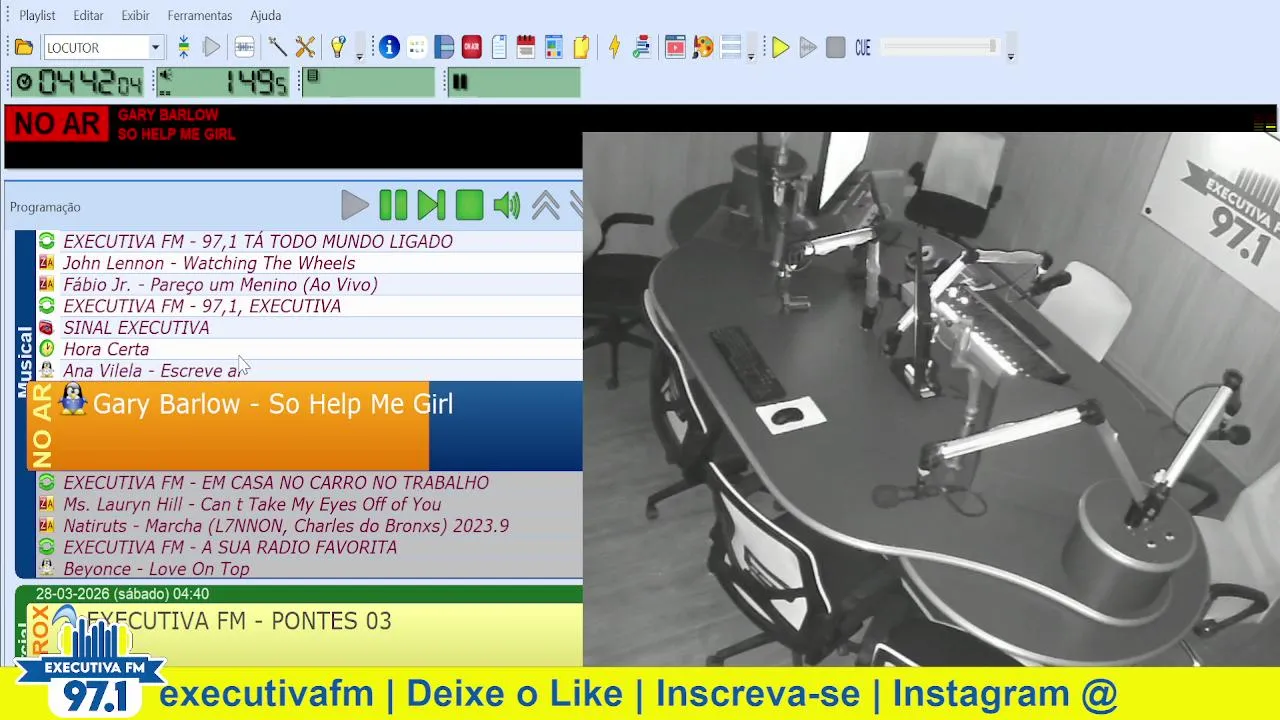Open the Ferramentas menu

pos(200,15)
